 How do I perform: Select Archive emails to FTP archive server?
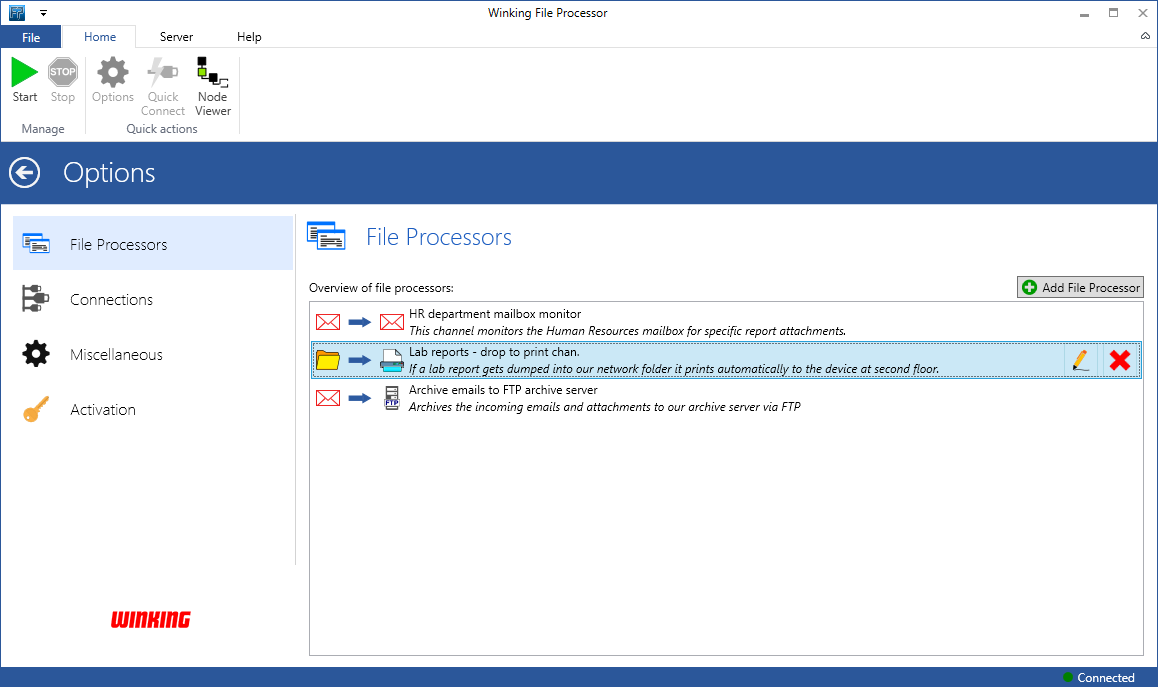[x=726, y=398]
